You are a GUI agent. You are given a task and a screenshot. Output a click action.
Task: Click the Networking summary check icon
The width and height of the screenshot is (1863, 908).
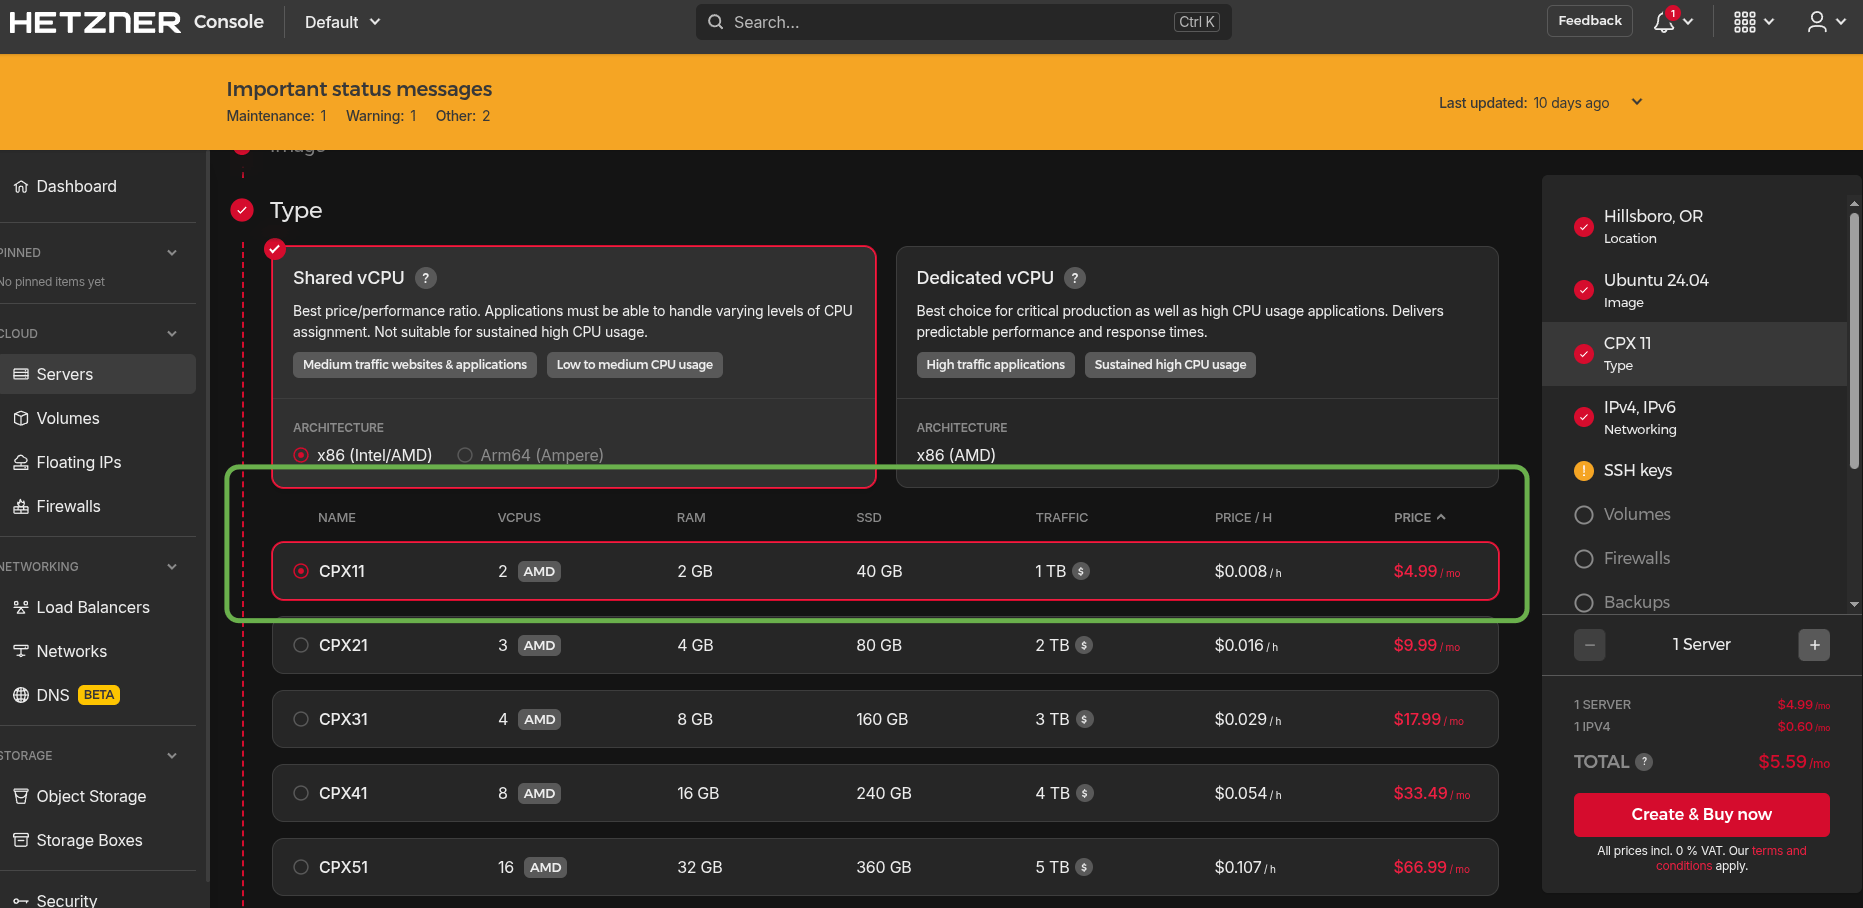[1584, 417]
